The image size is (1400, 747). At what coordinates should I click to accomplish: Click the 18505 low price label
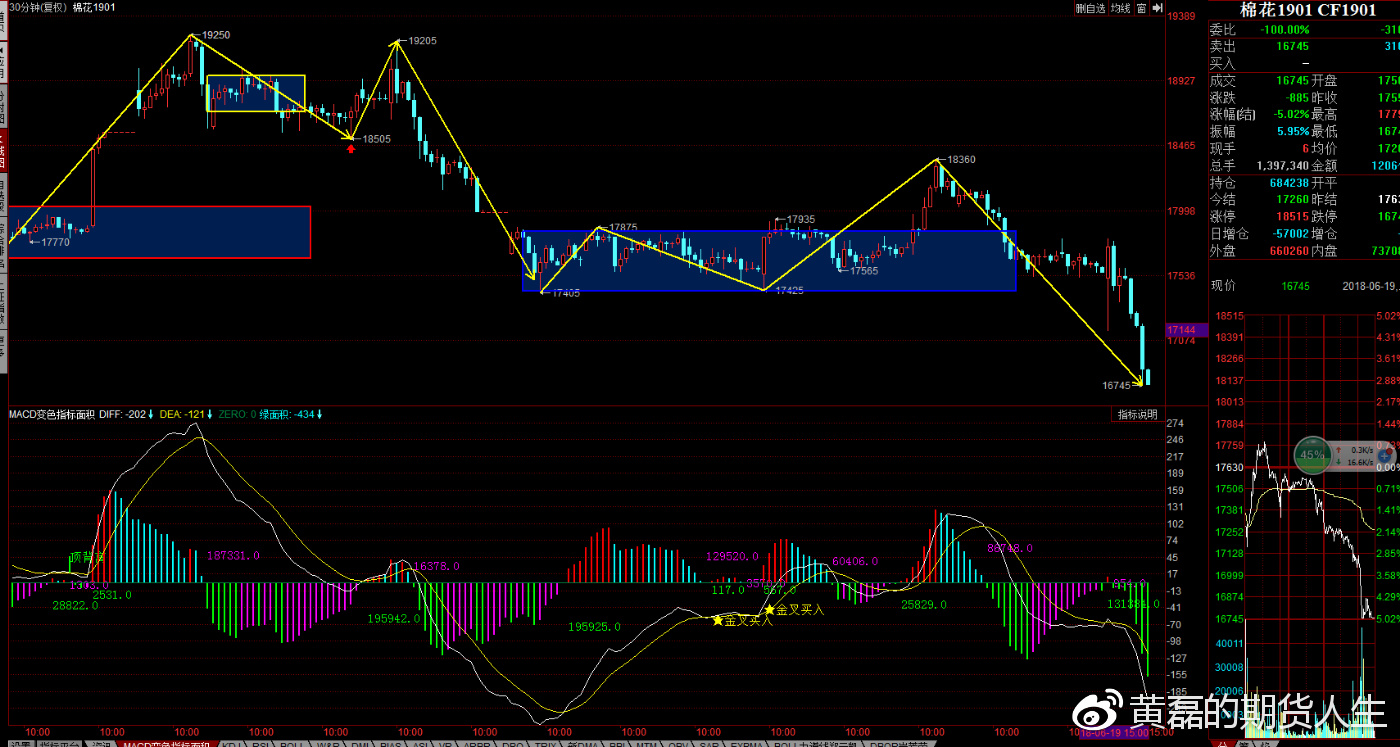[x=376, y=140]
